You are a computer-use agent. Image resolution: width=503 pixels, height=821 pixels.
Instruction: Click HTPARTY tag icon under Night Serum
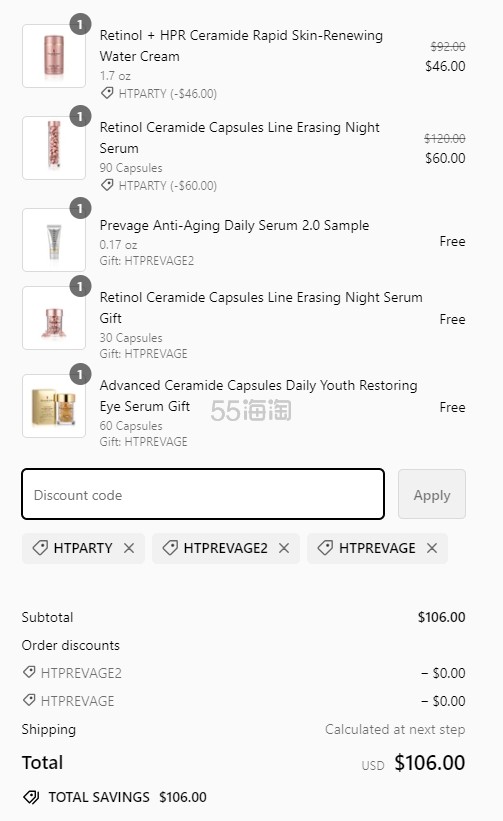107,185
